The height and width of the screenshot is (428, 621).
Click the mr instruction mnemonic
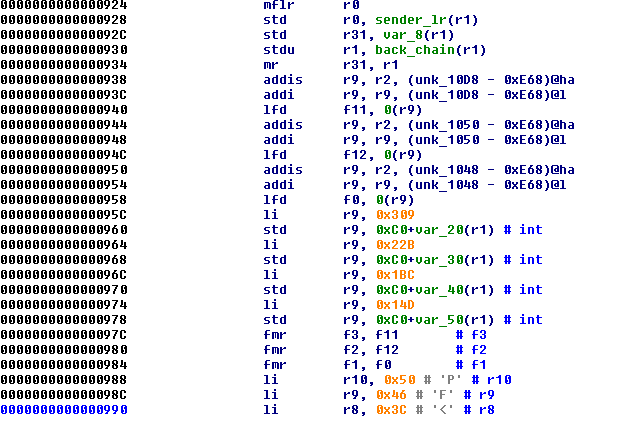tap(271, 65)
